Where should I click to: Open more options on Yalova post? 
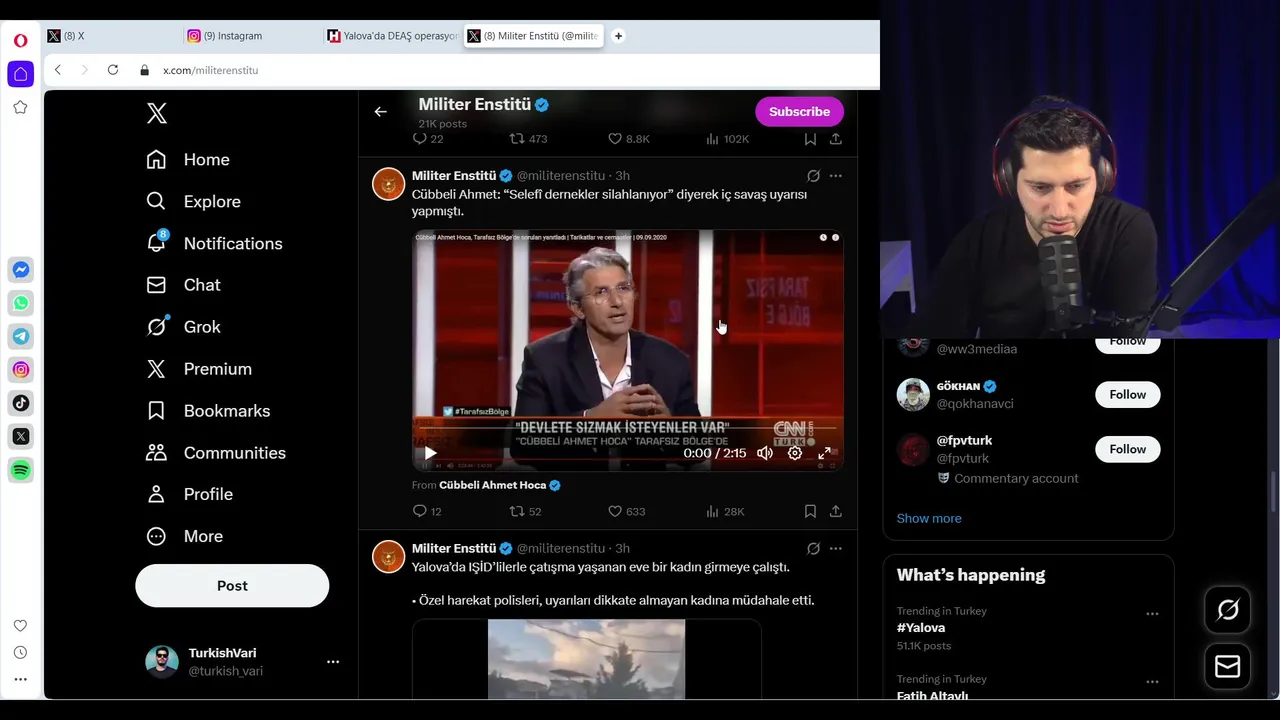click(x=836, y=549)
